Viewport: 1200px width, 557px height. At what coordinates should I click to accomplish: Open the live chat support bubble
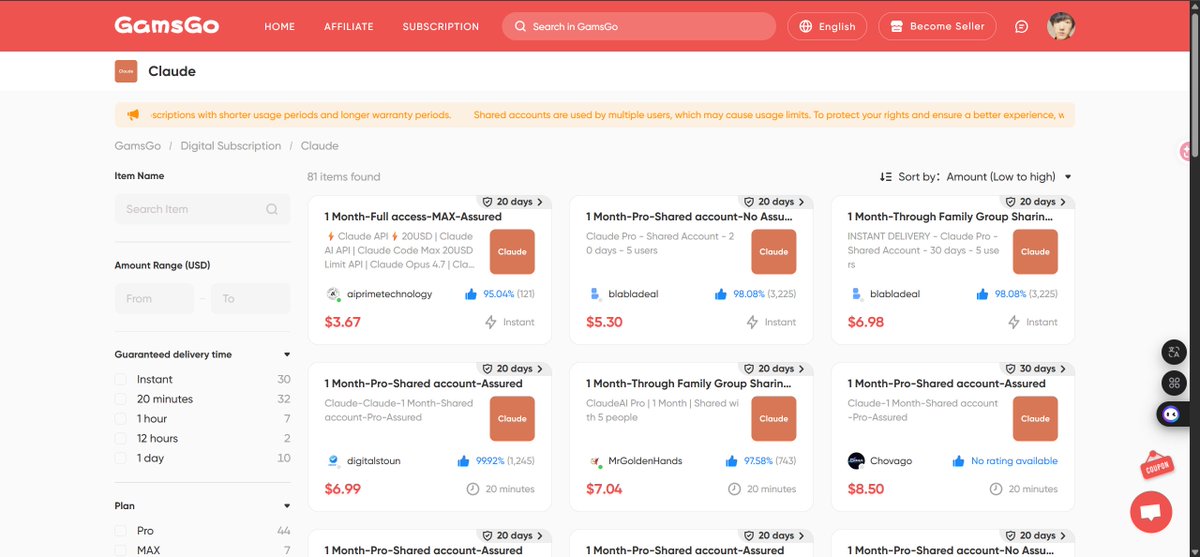(1150, 512)
